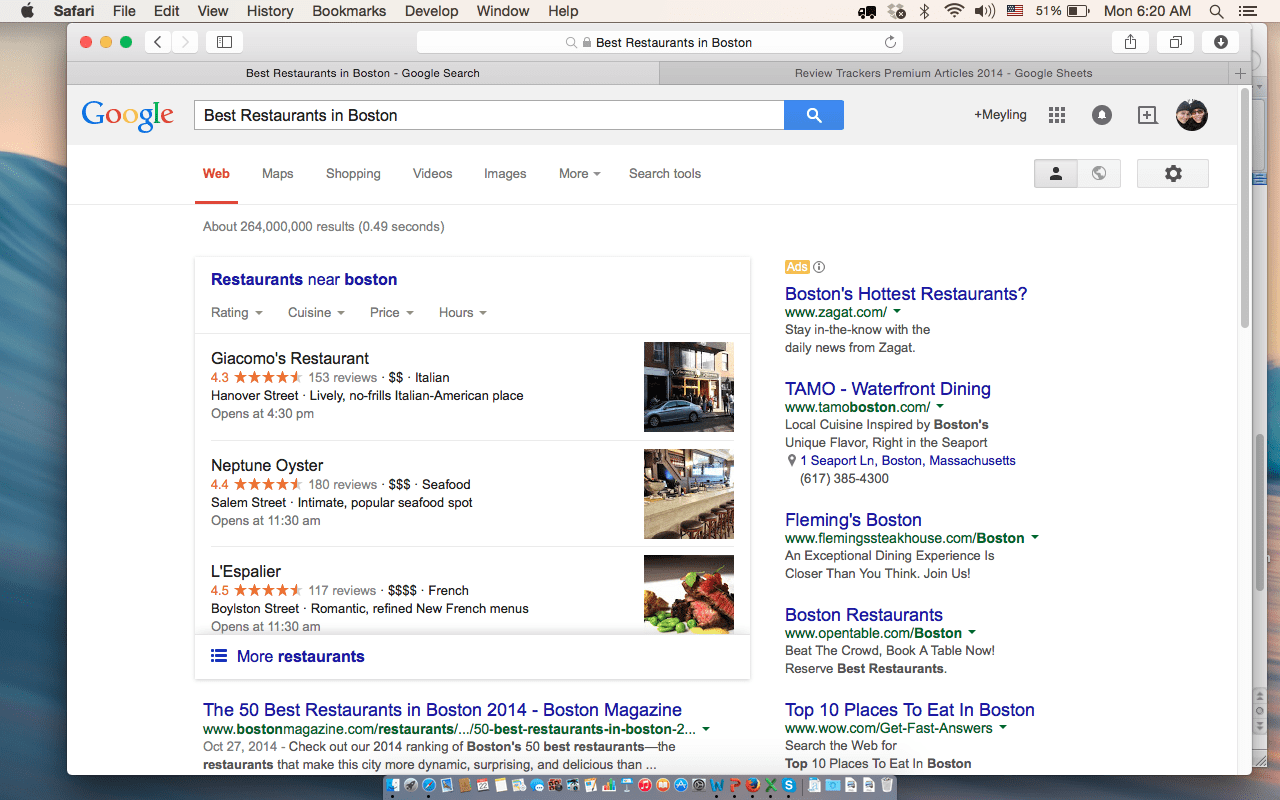
Task: Expand the bostonmagazine.com result arrow
Action: [x=706, y=729]
